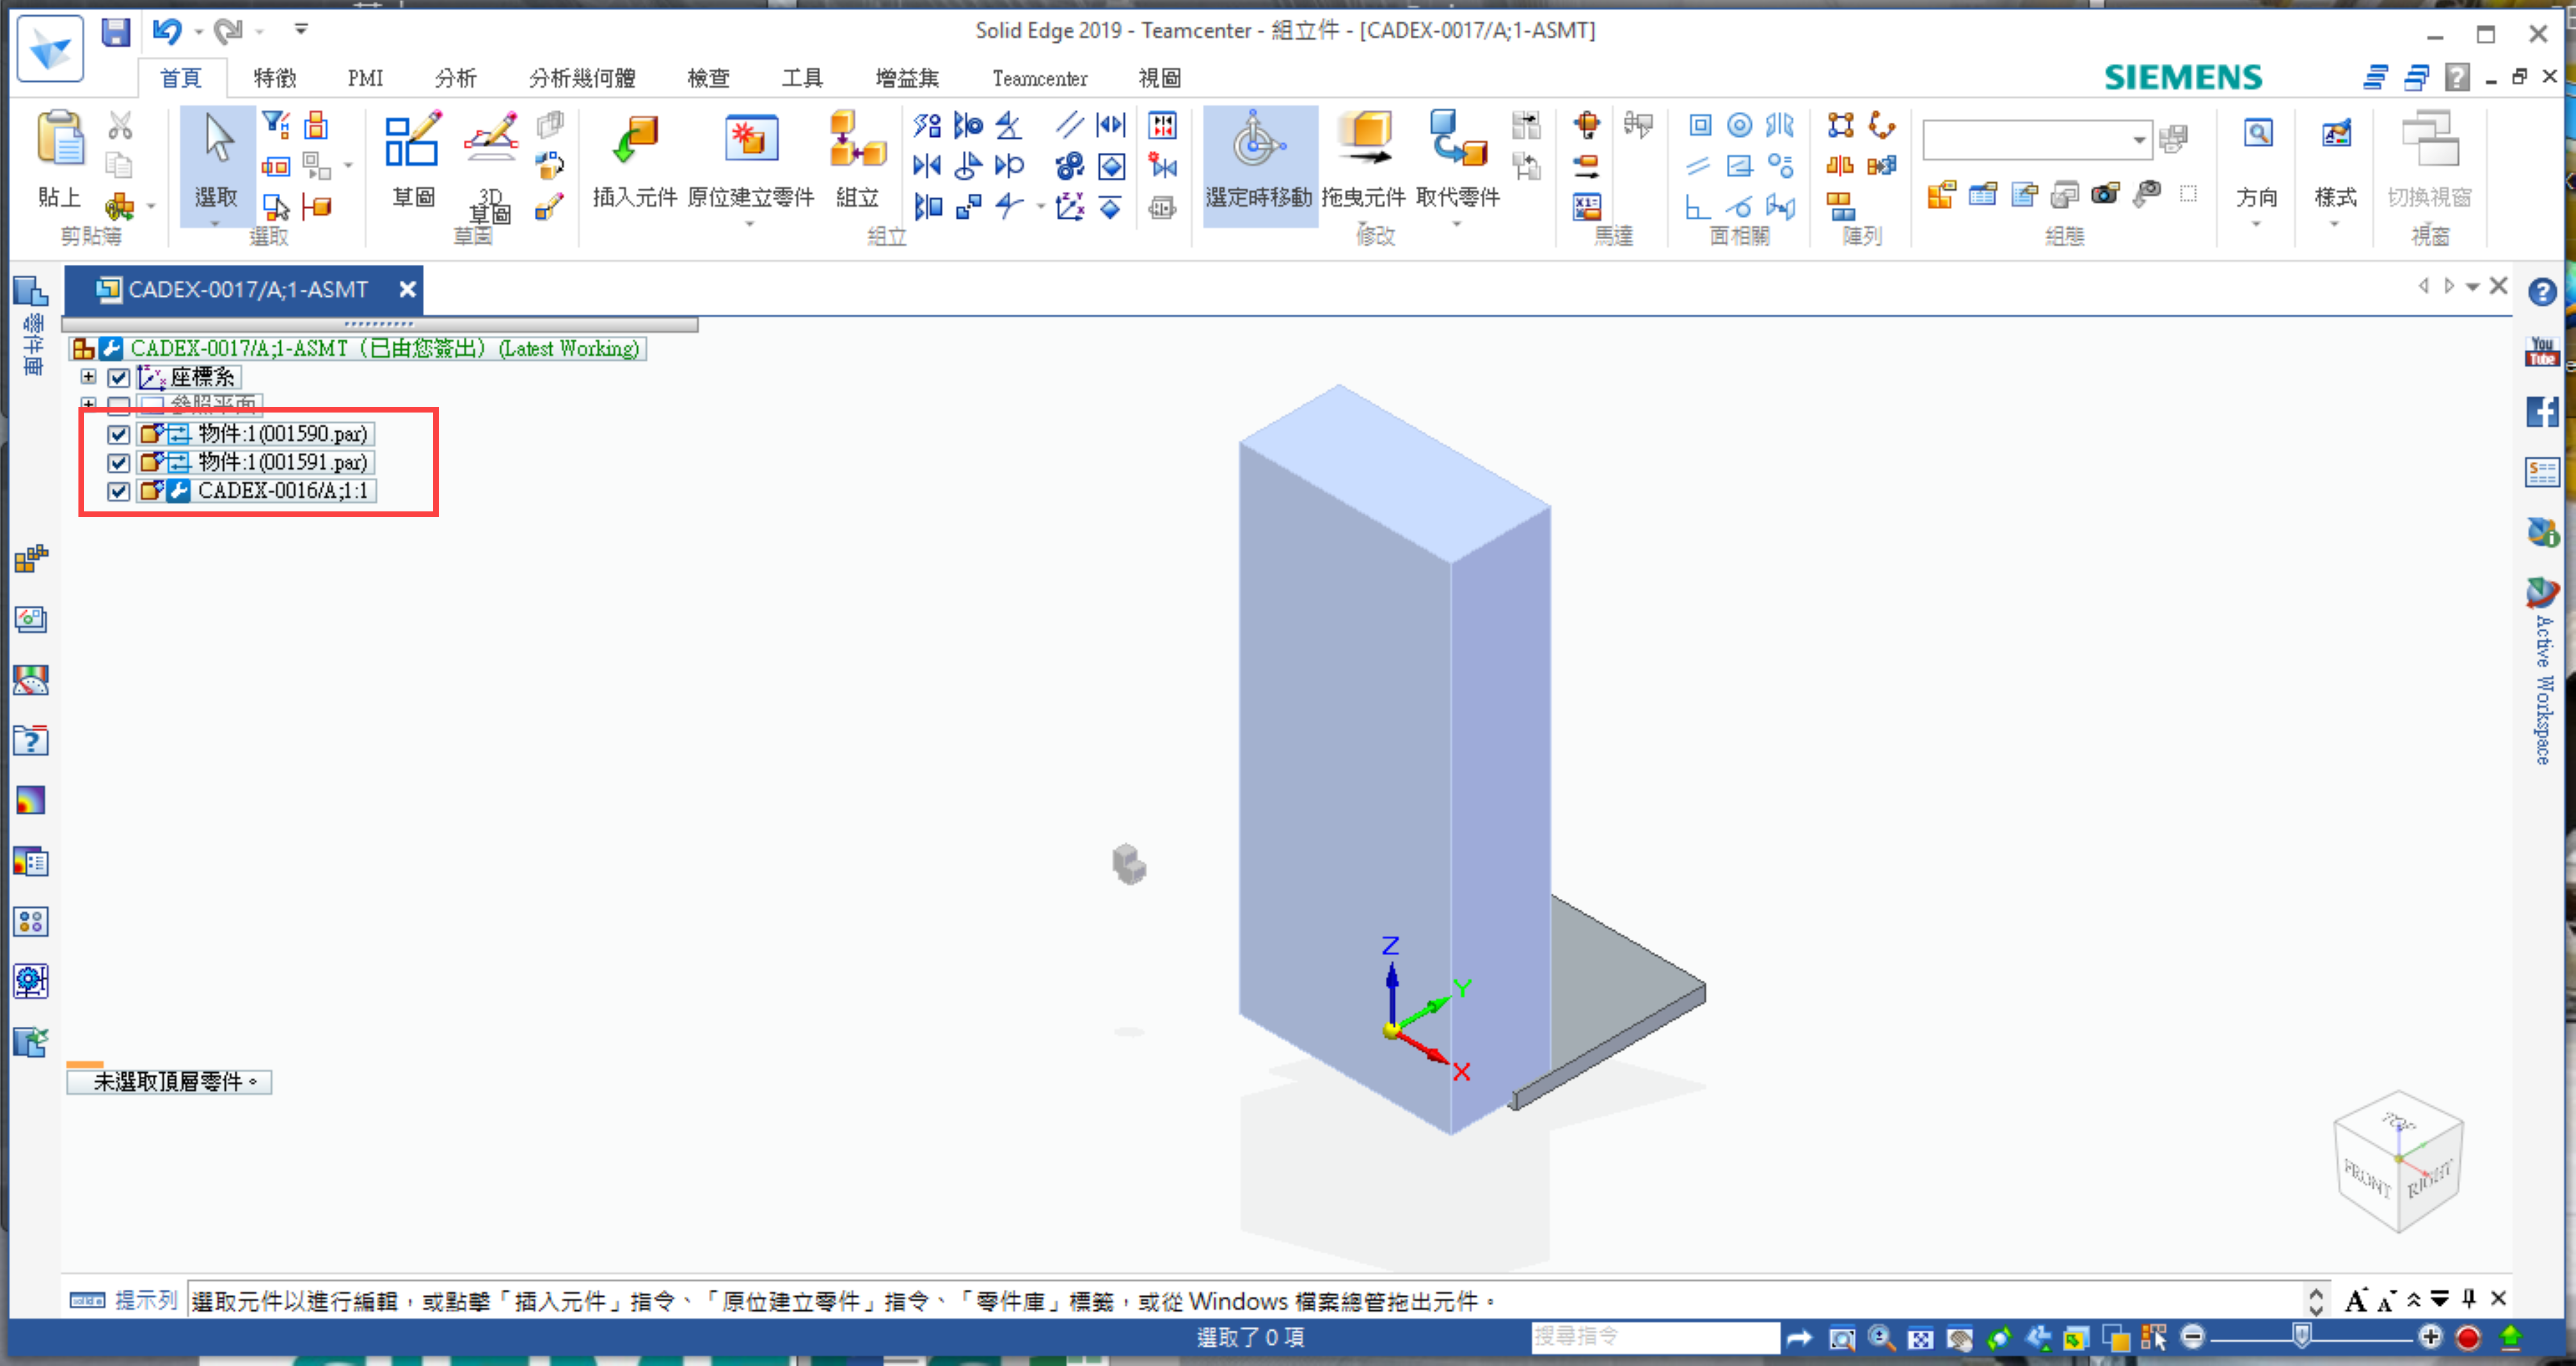The width and height of the screenshot is (2576, 1366).
Task: Open the configuration combo box dropdown
Action: point(2138,140)
